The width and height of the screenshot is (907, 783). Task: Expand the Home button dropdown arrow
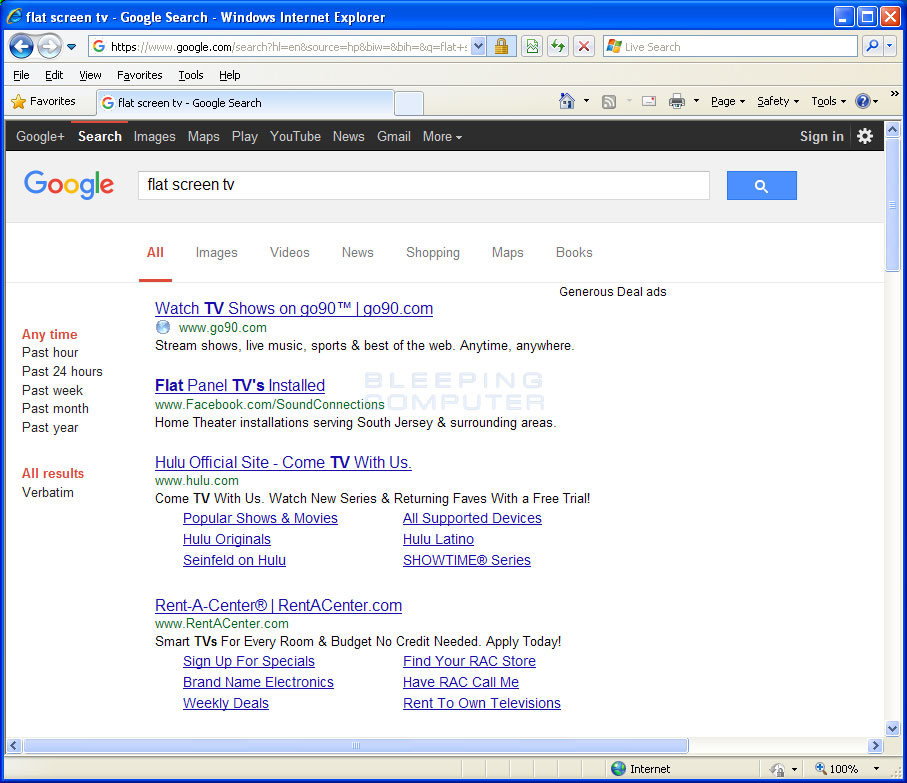coord(587,101)
